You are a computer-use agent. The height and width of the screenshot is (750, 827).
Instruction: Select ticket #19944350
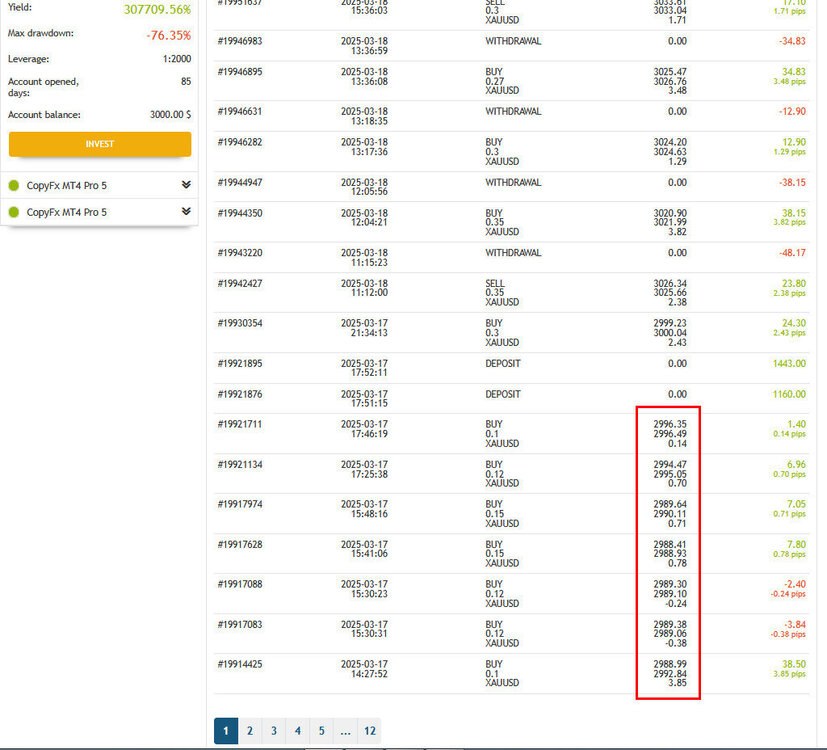tap(240, 213)
